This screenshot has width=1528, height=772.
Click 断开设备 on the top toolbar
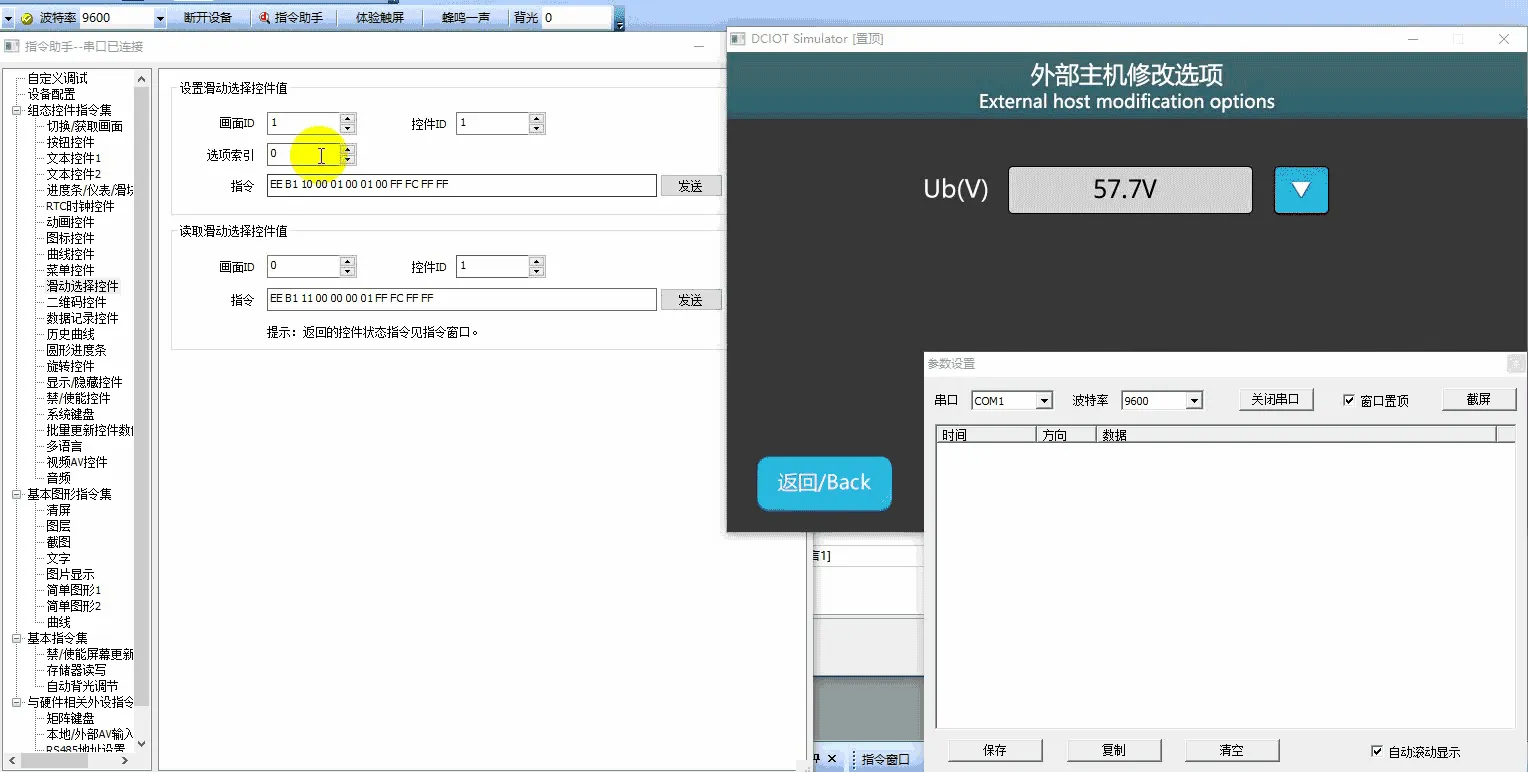tap(209, 16)
